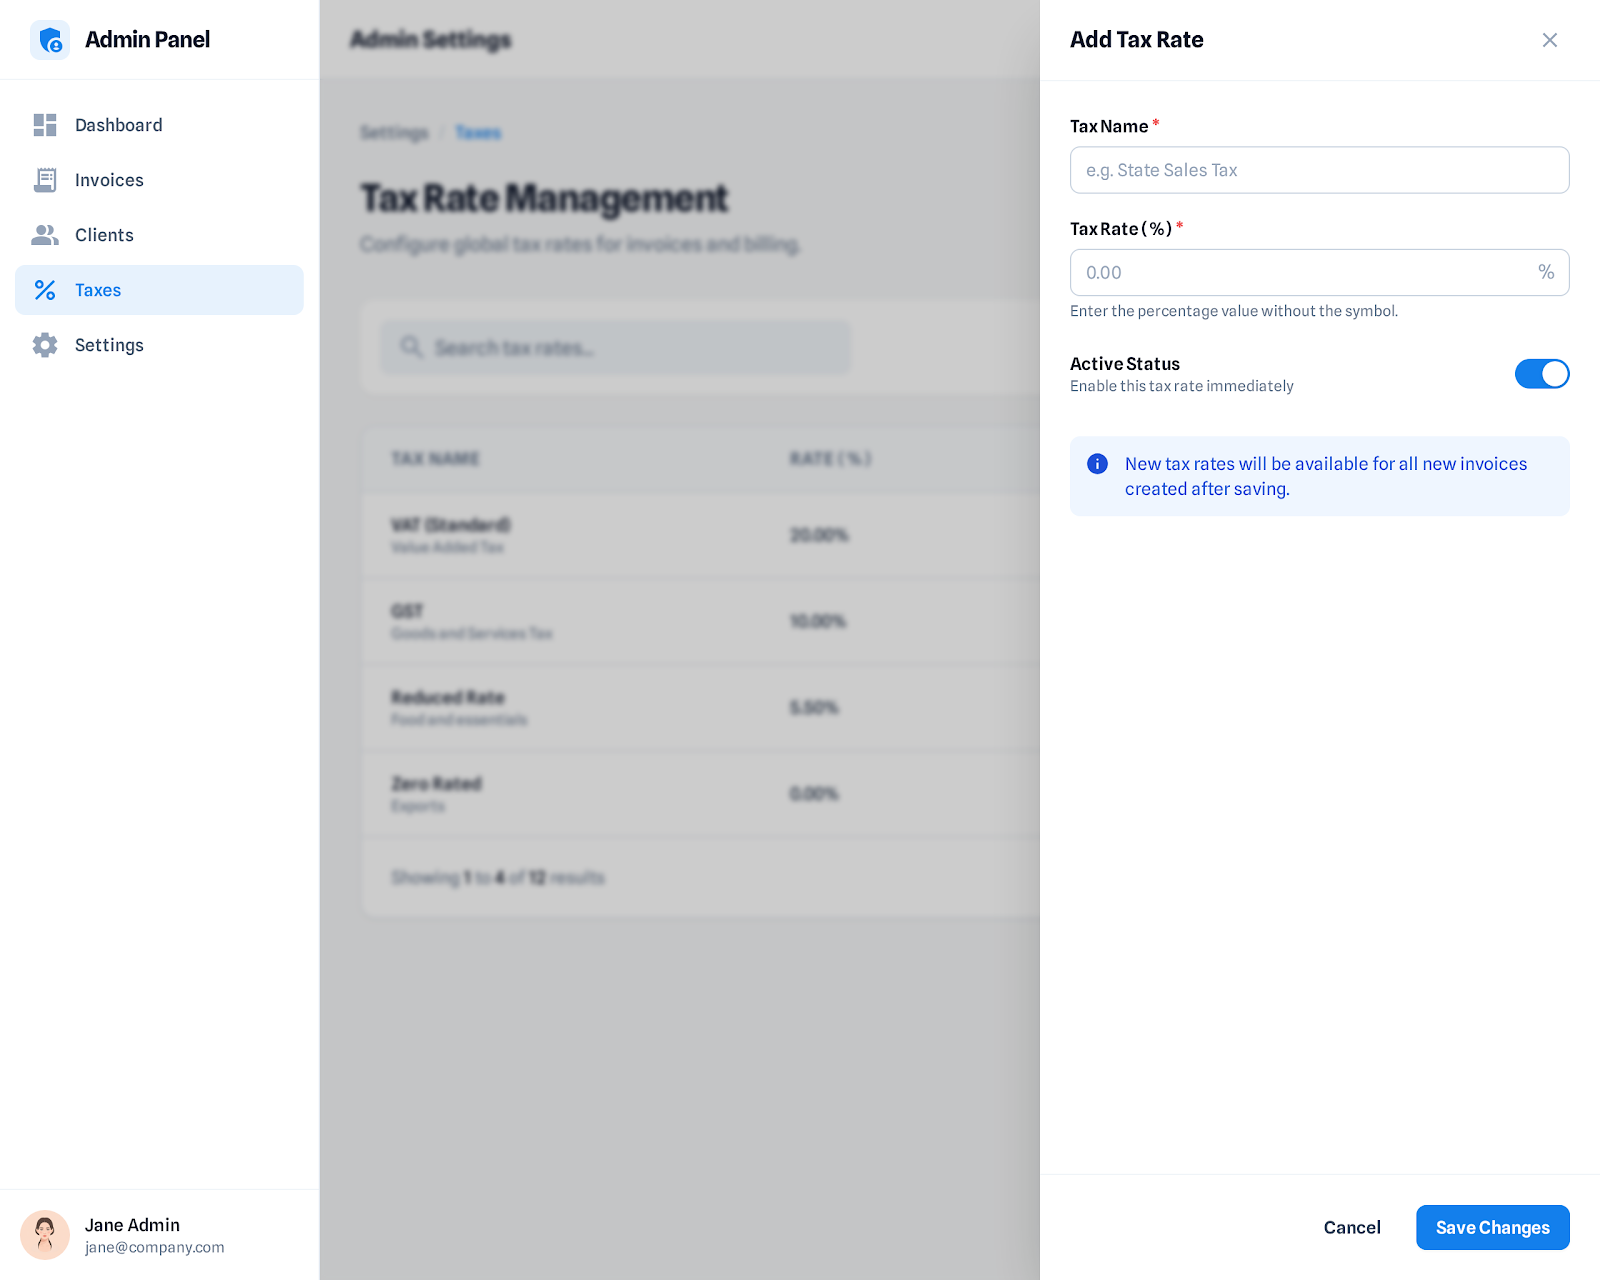
Task: Click the Settings gear icon
Action: [x=45, y=345]
